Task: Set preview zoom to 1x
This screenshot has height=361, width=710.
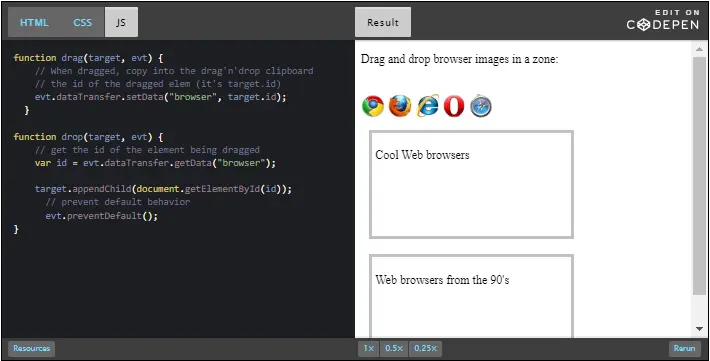Action: [369, 348]
